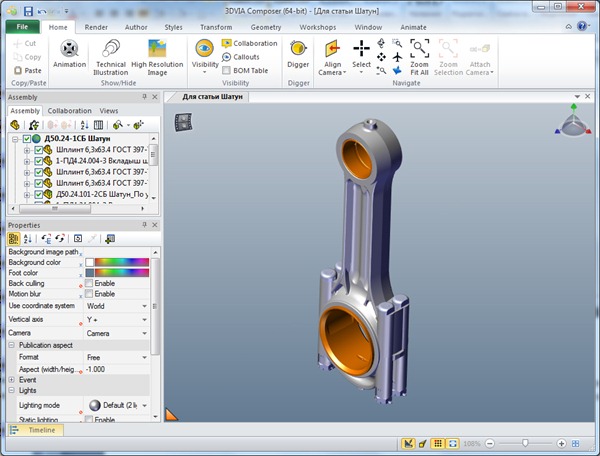Open the Use coordinate system dropdown
600x456 pixels.
[x=144, y=306]
